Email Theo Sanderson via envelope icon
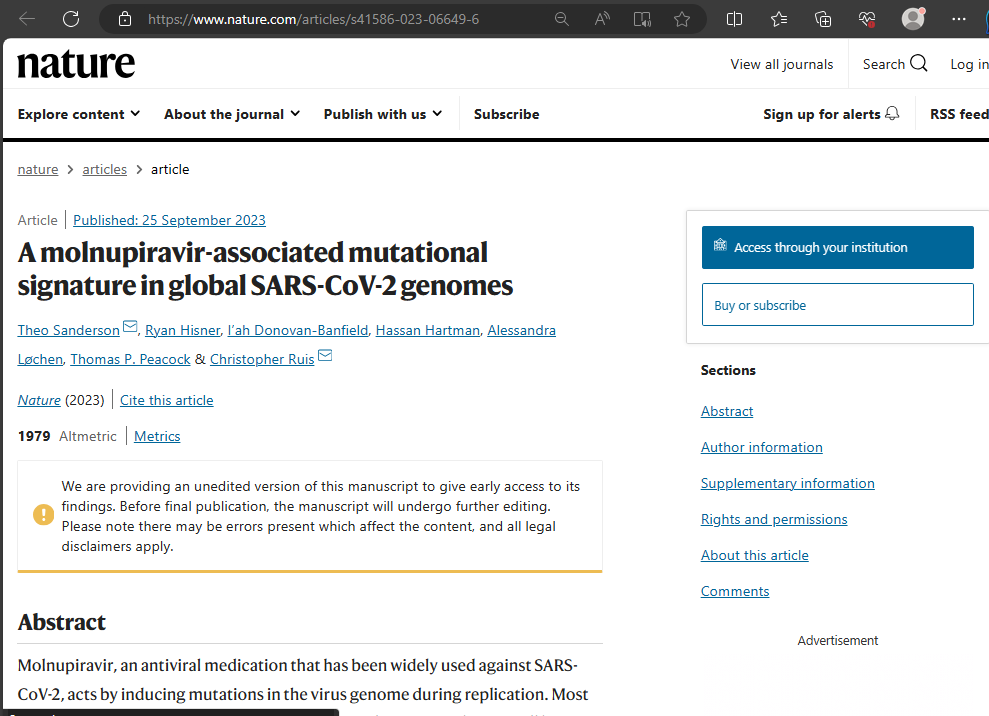Screen dimensions: 989x716 pyautogui.click(x=130, y=327)
